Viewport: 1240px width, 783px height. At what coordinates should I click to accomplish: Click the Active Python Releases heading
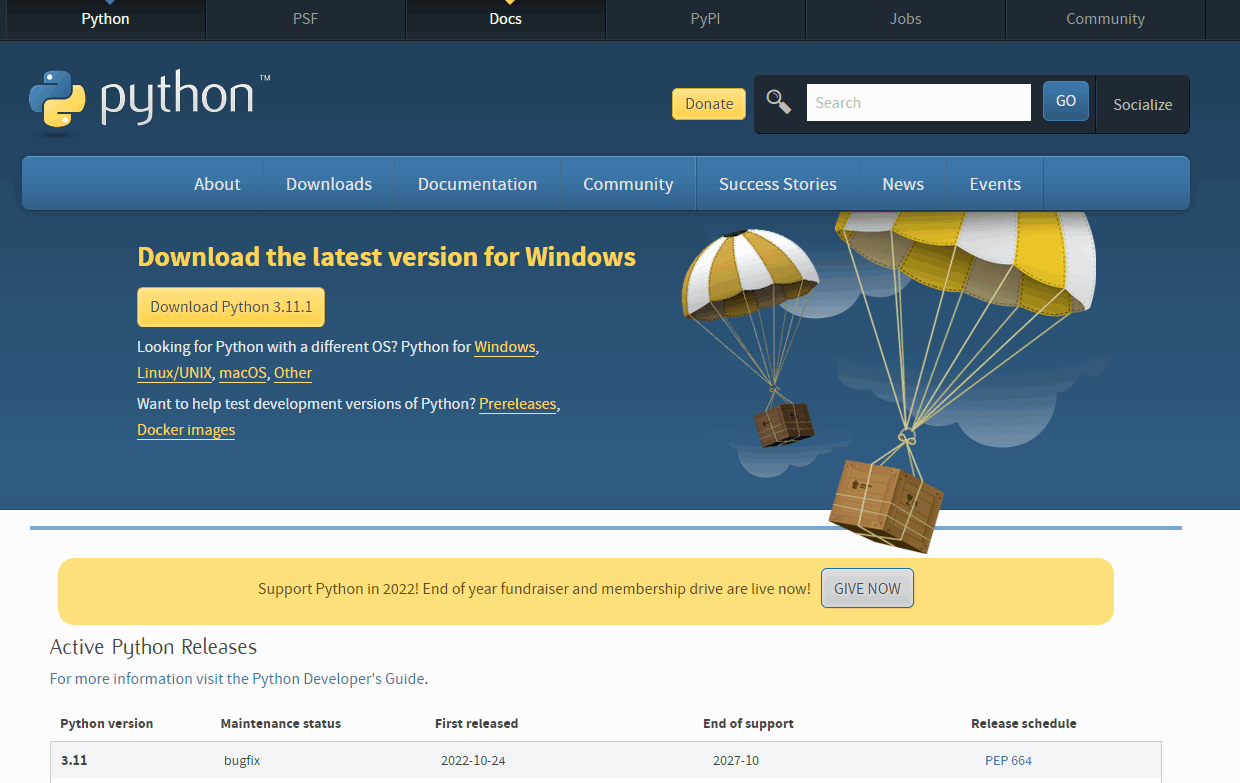153,647
